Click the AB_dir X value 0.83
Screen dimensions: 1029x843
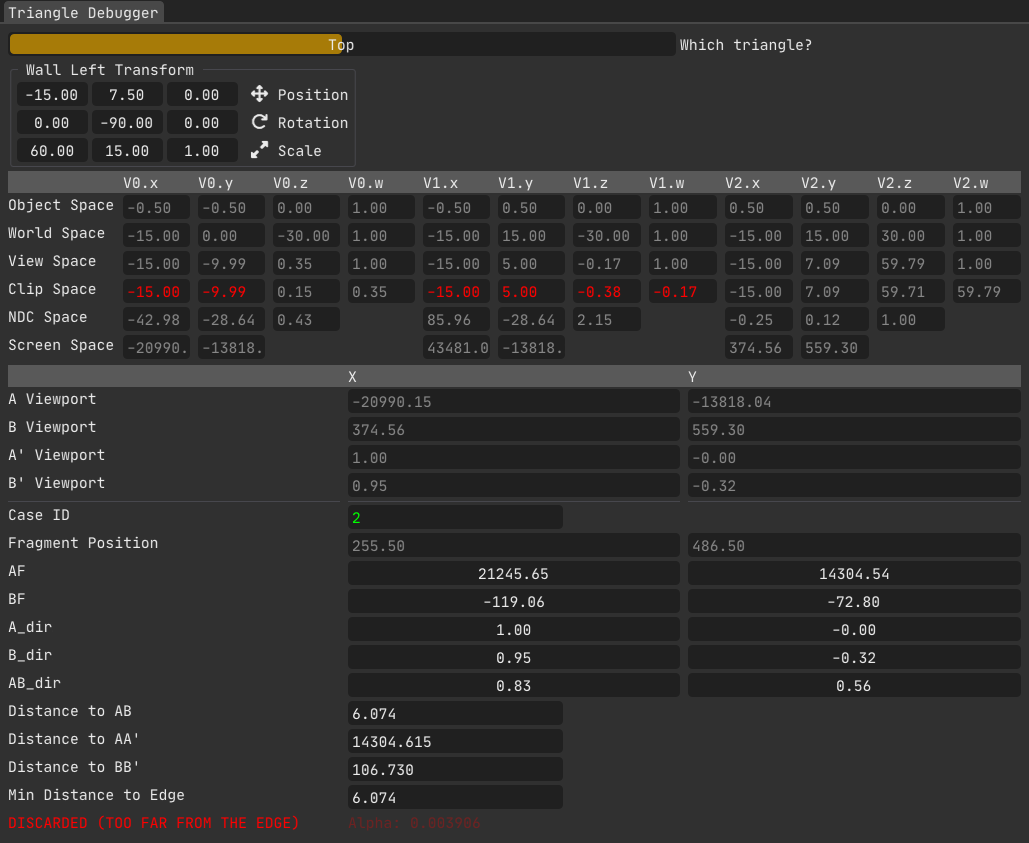click(513, 686)
